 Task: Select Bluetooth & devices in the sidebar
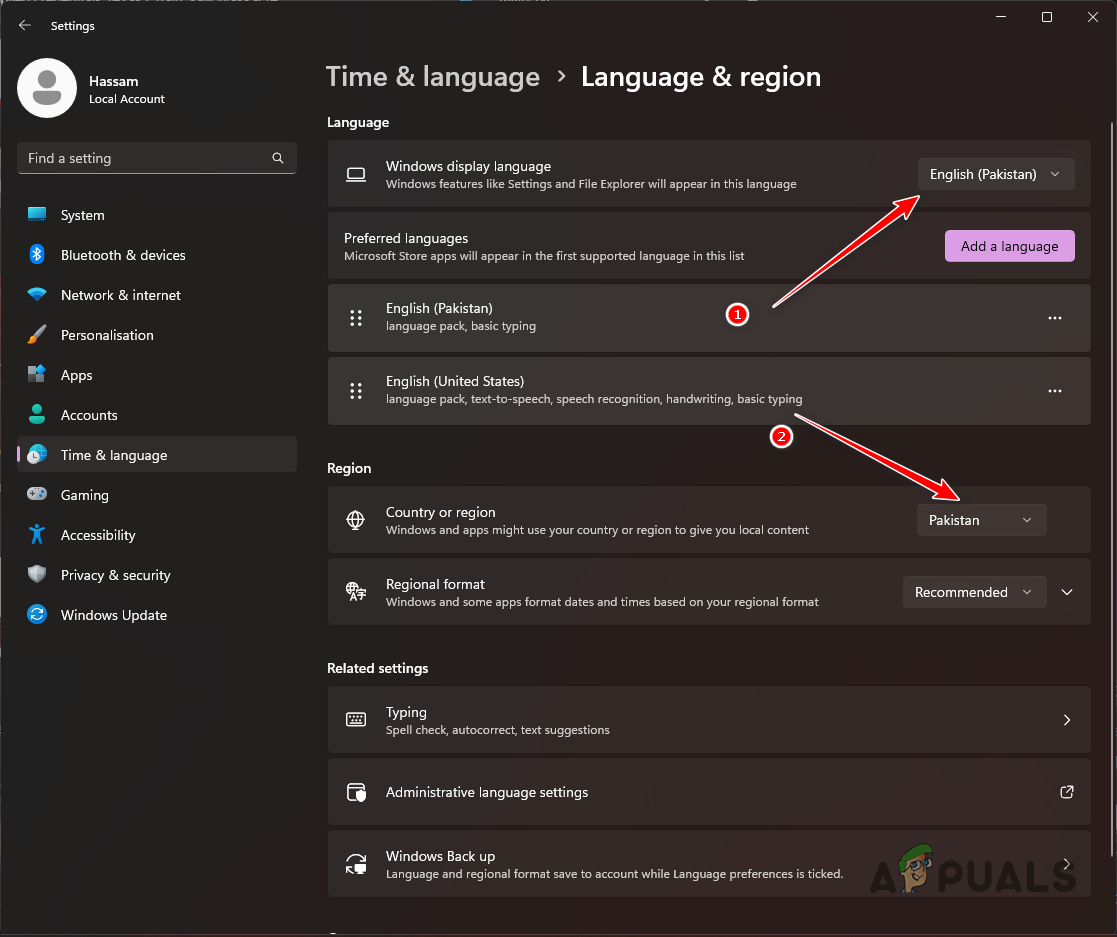(122, 255)
